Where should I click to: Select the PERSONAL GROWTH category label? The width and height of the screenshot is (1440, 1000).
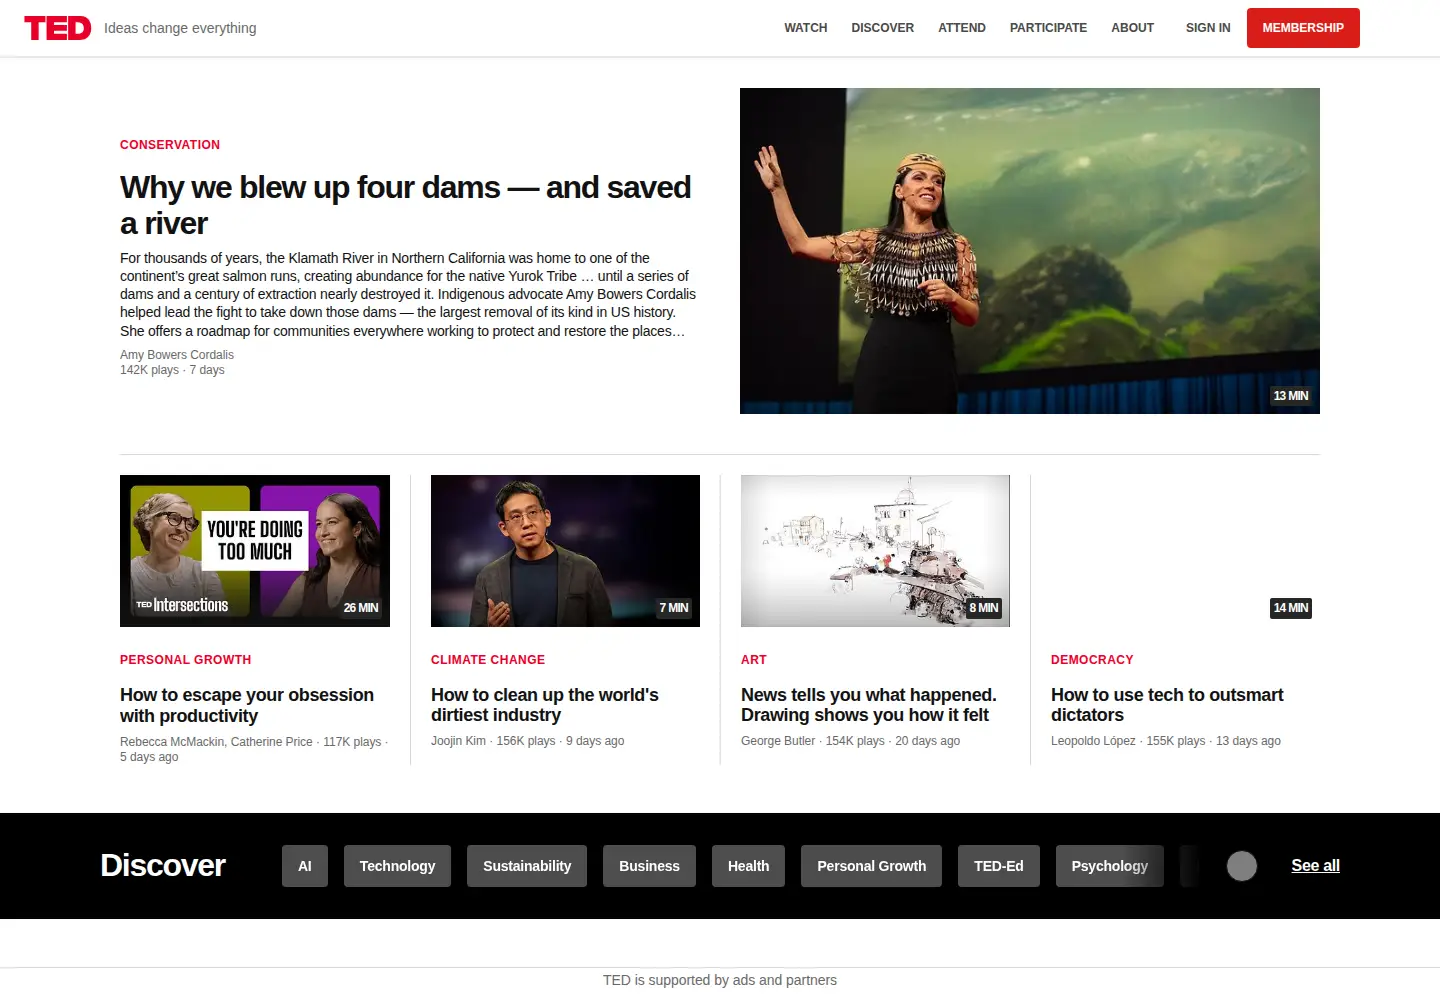click(x=186, y=660)
